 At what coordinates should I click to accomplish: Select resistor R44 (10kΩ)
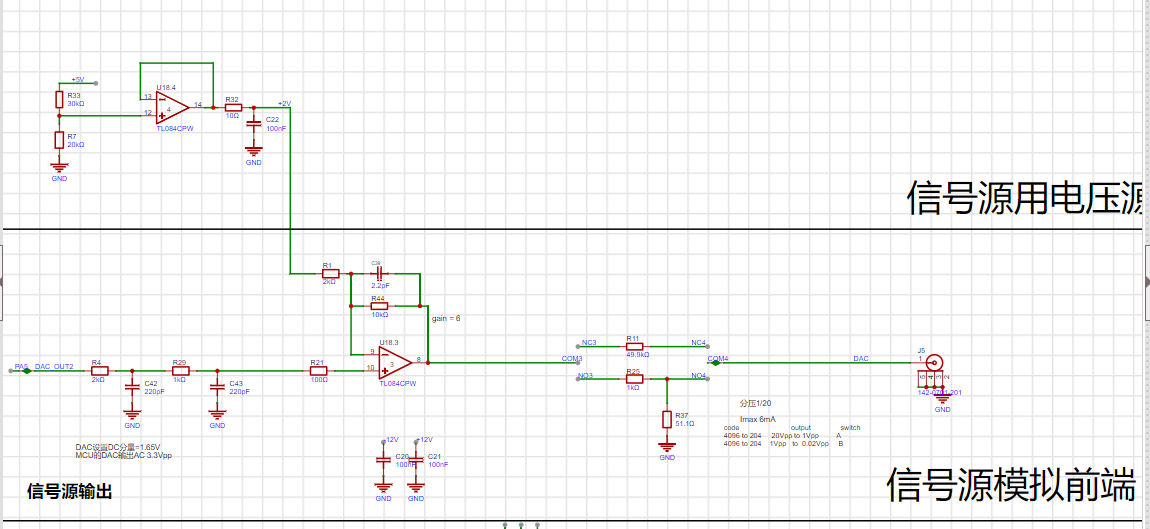378,305
